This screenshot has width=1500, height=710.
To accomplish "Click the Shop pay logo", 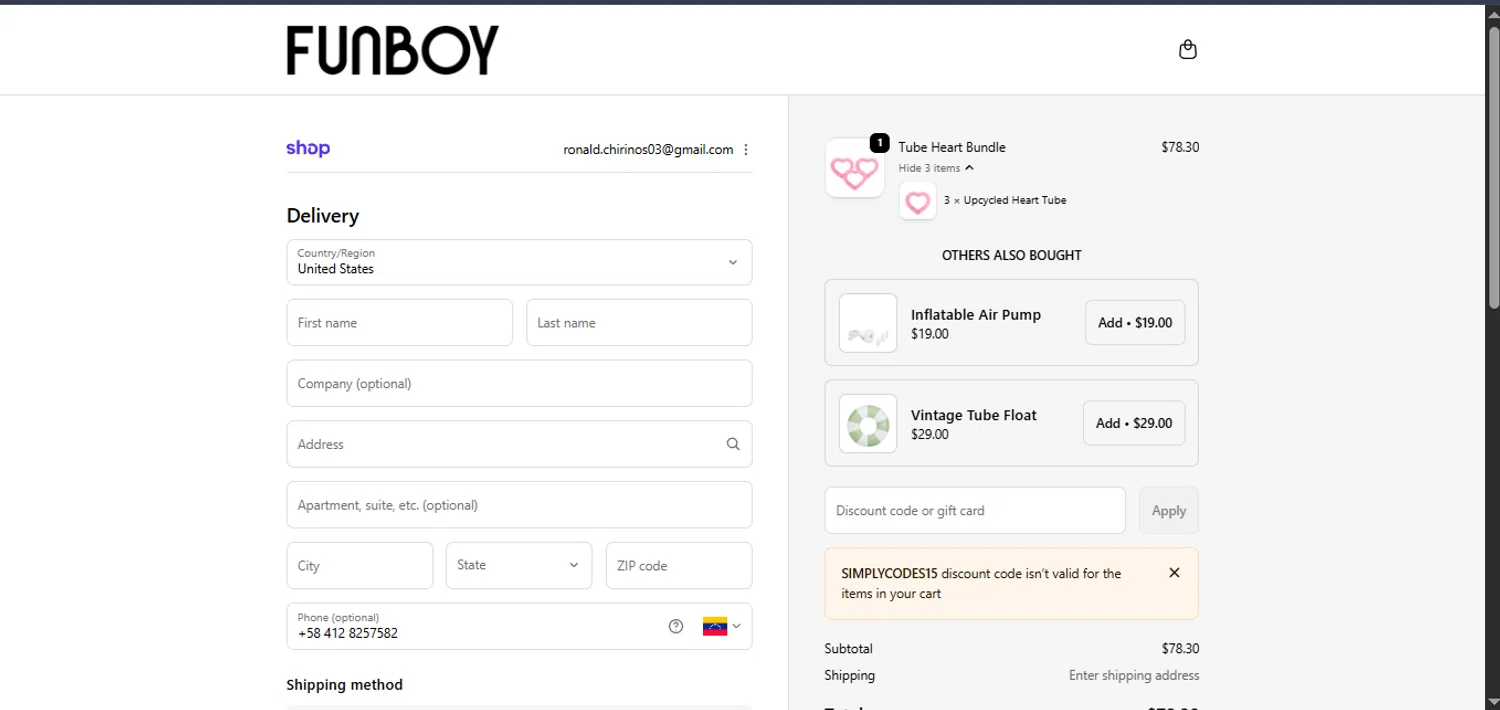I will pyautogui.click(x=308, y=148).
